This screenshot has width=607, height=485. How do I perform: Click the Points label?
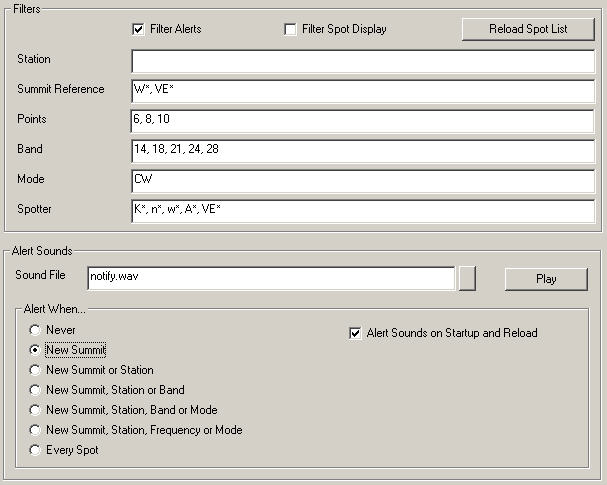[x=32, y=119]
